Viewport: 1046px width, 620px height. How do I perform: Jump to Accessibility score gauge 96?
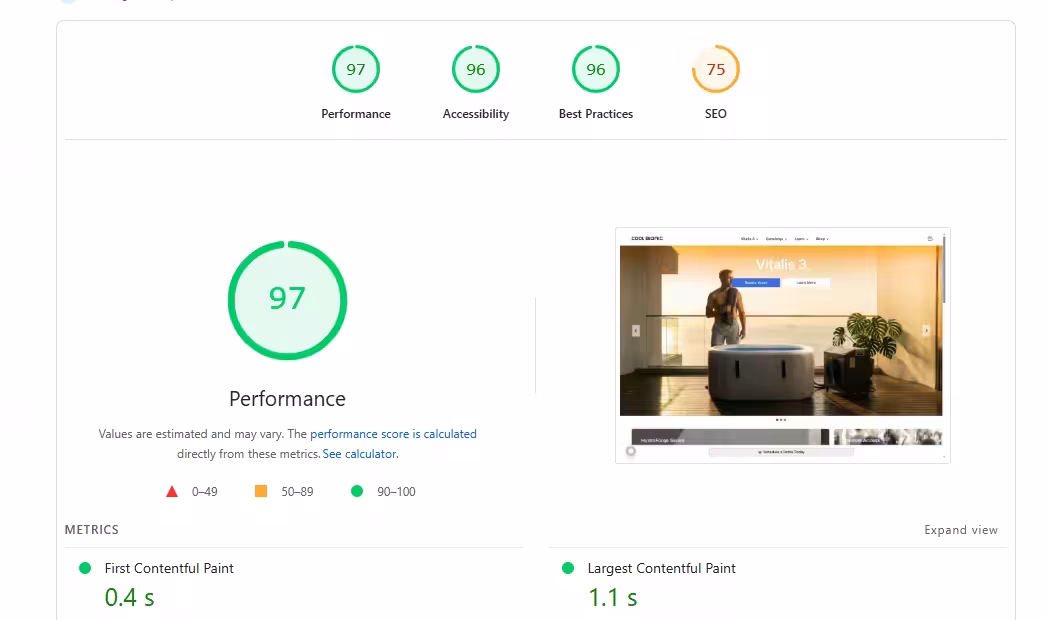pos(476,69)
